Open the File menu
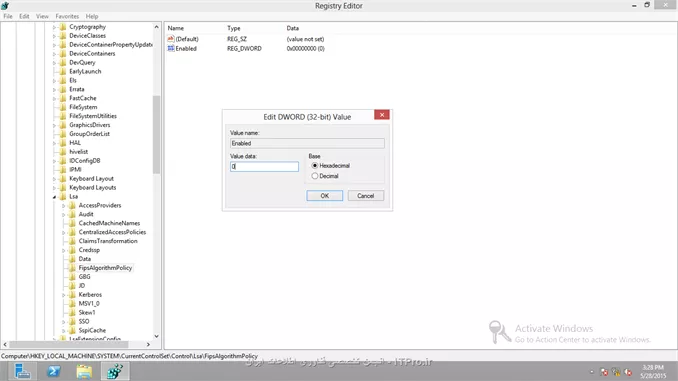This screenshot has width=678, height=381. (x=8, y=16)
